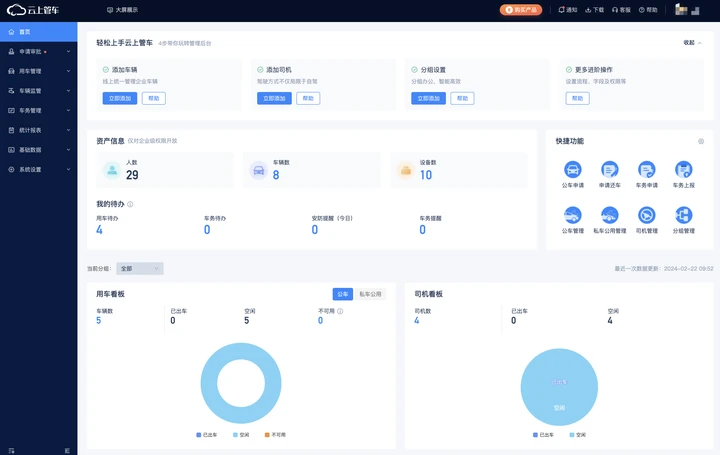Click 立即添加 under 添加车辆

click(x=120, y=98)
